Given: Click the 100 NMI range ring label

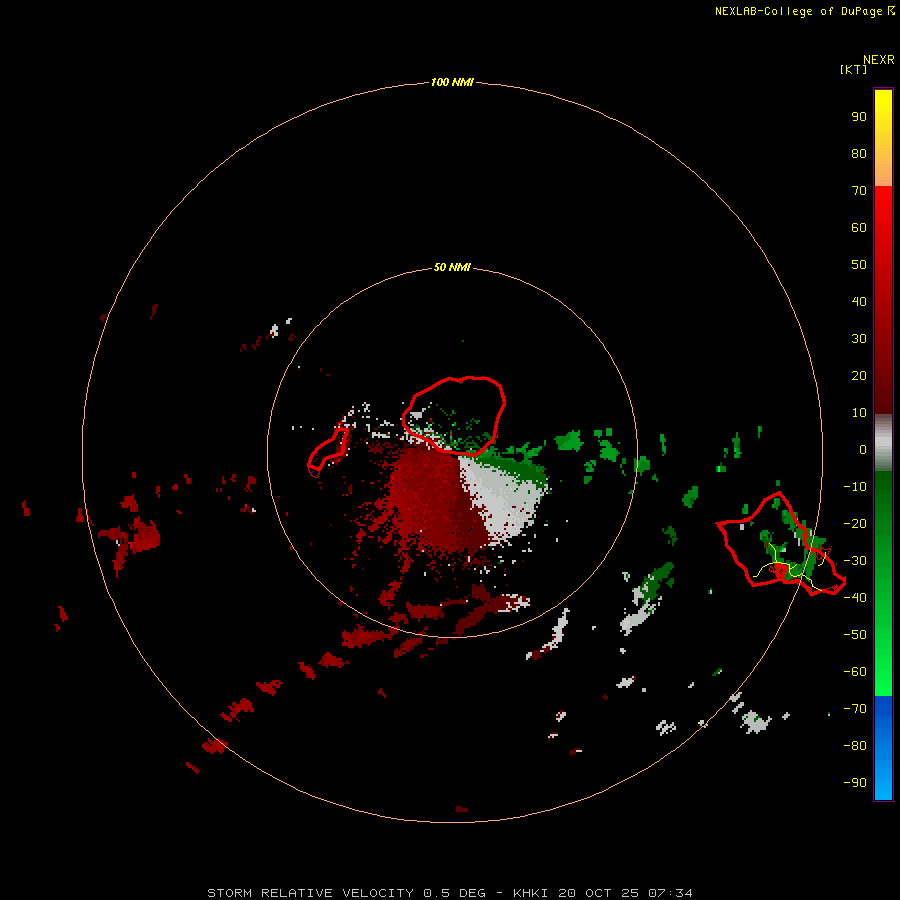Looking at the screenshot, I should [x=452, y=82].
